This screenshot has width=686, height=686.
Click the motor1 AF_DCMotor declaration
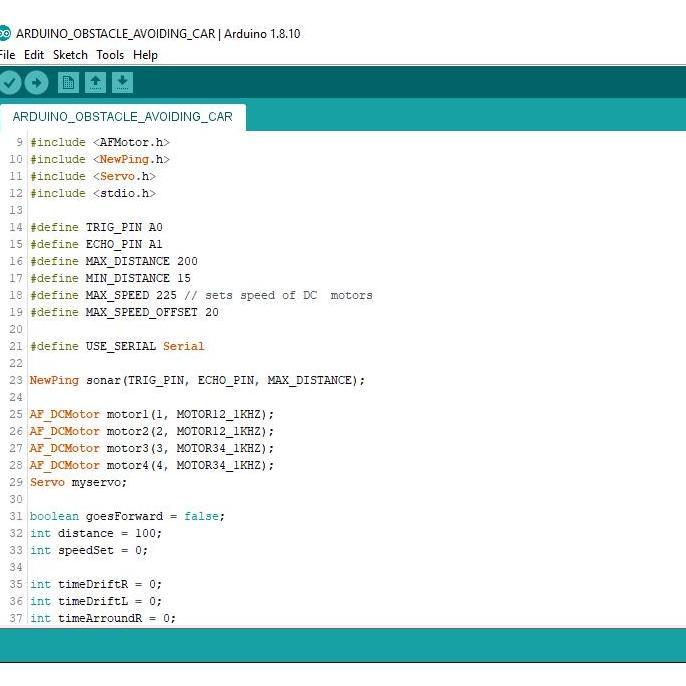click(x=152, y=415)
